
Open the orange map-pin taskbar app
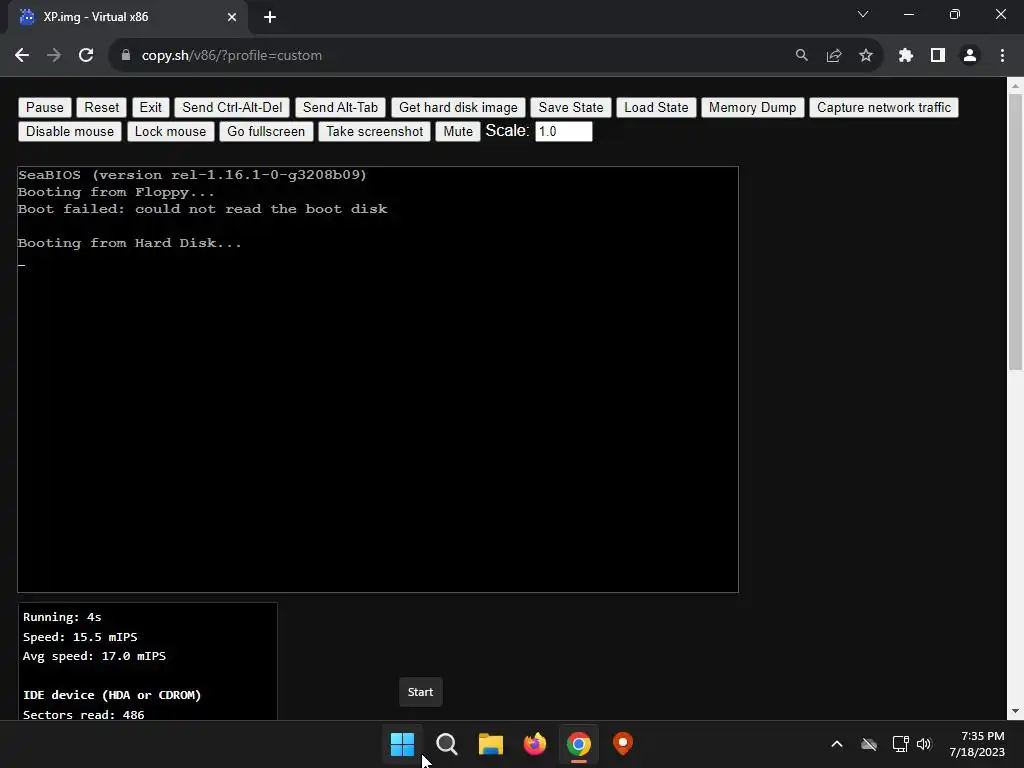(x=623, y=744)
